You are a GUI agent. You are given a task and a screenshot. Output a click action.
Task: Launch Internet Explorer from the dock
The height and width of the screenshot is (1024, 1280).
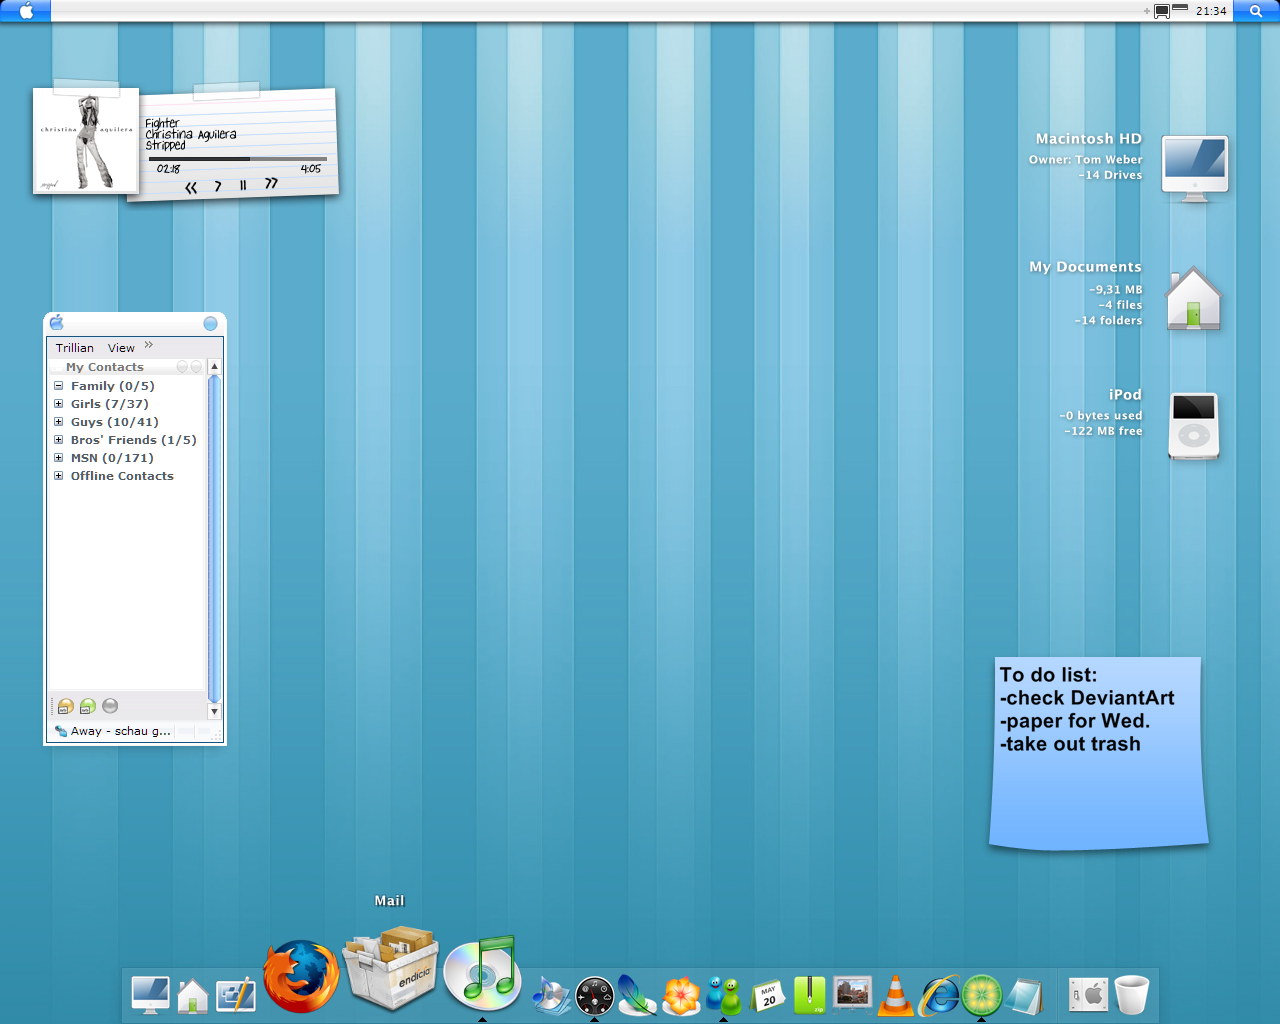coord(939,996)
